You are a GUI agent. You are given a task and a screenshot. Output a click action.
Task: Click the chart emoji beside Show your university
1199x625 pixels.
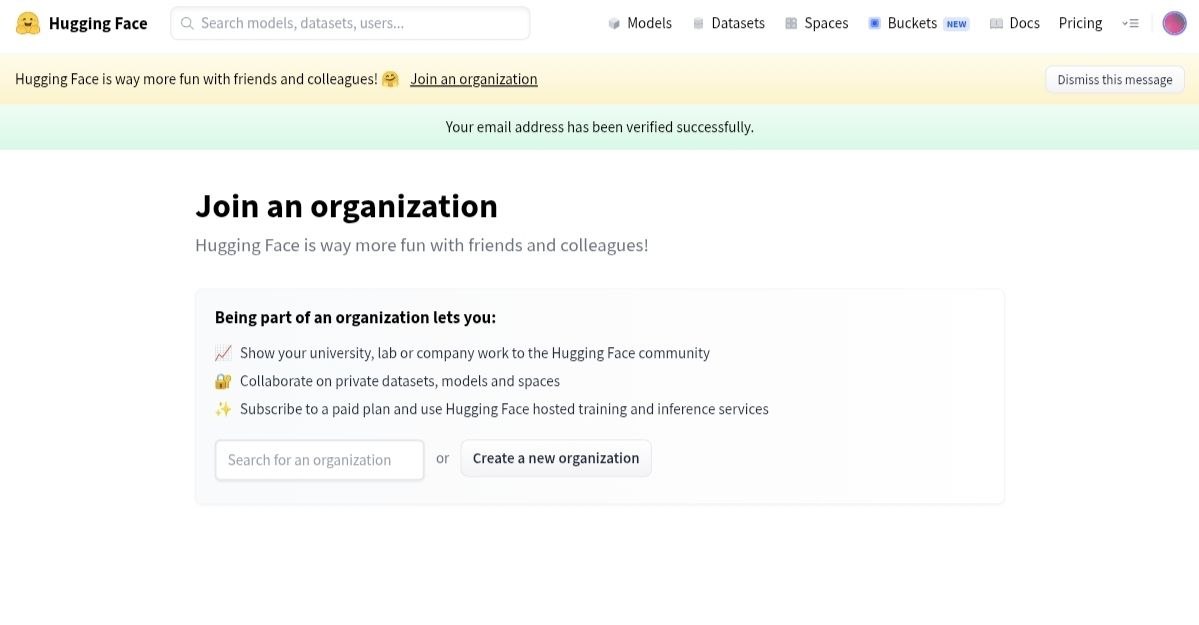click(x=223, y=353)
